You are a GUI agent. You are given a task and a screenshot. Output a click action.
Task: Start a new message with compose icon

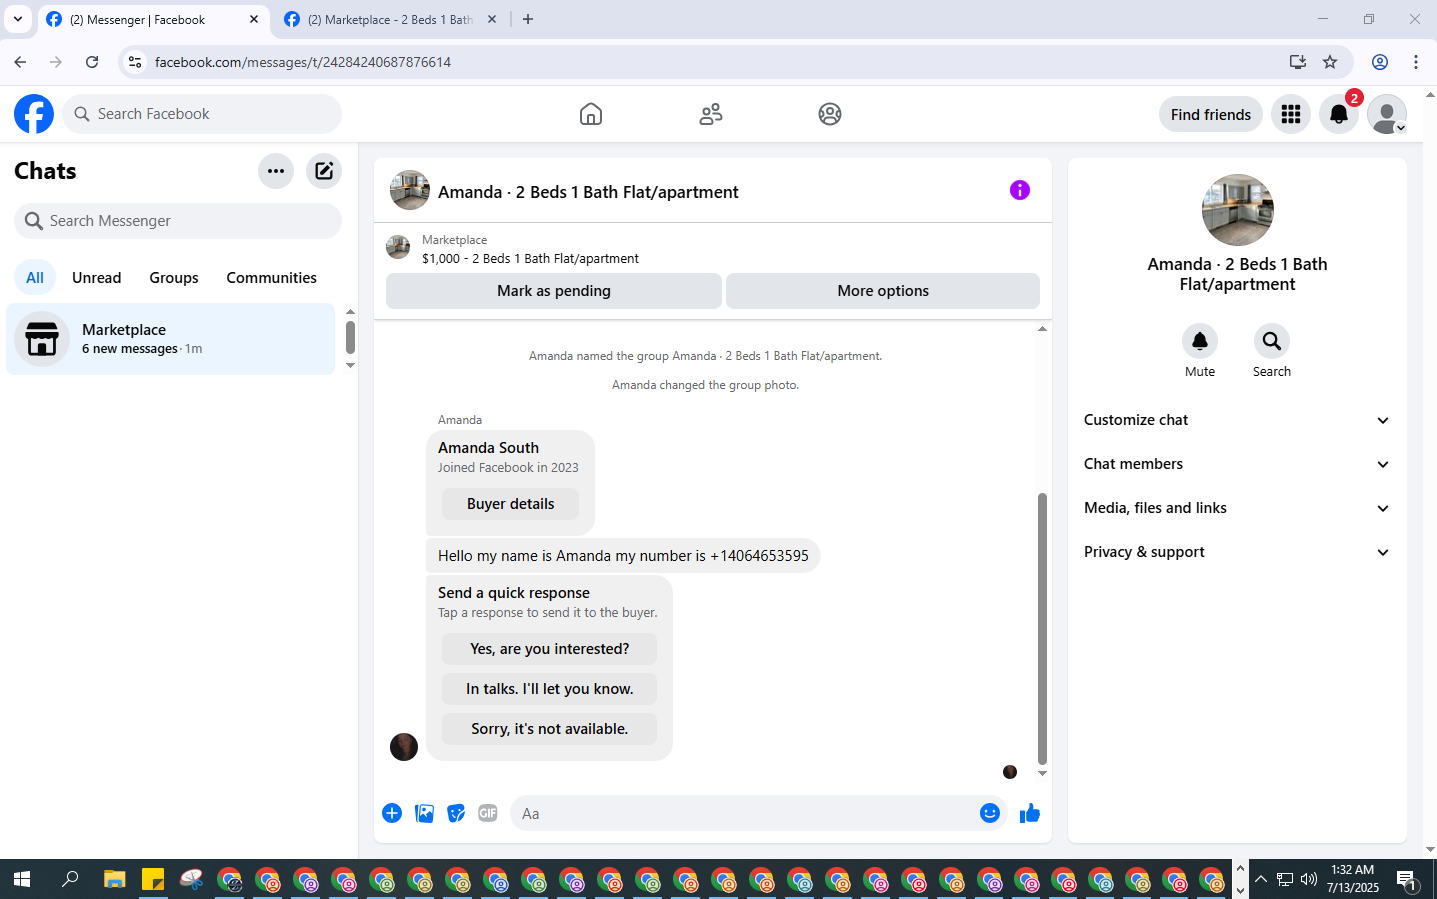click(324, 171)
